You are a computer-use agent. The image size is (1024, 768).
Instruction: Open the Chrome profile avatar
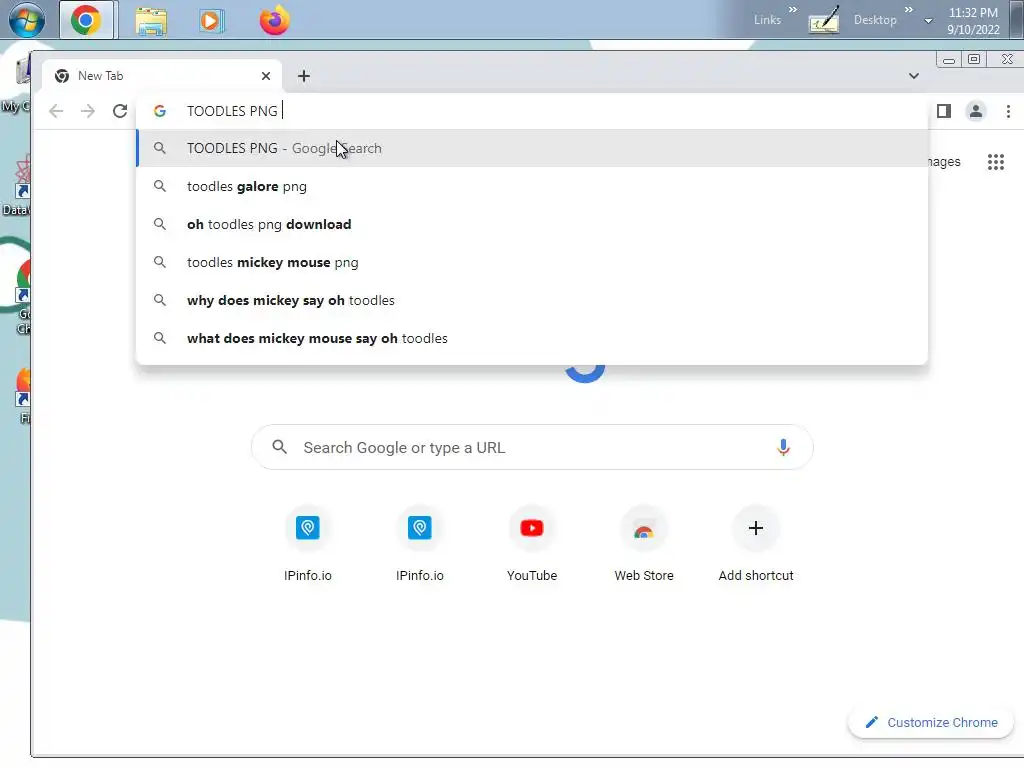pyautogui.click(x=976, y=111)
